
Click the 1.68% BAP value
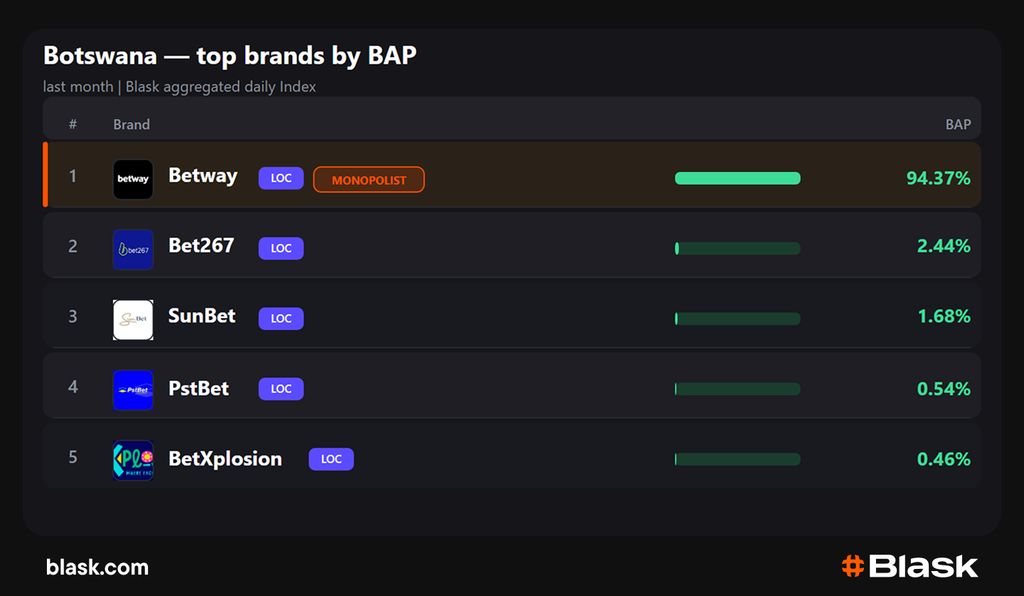[944, 317]
